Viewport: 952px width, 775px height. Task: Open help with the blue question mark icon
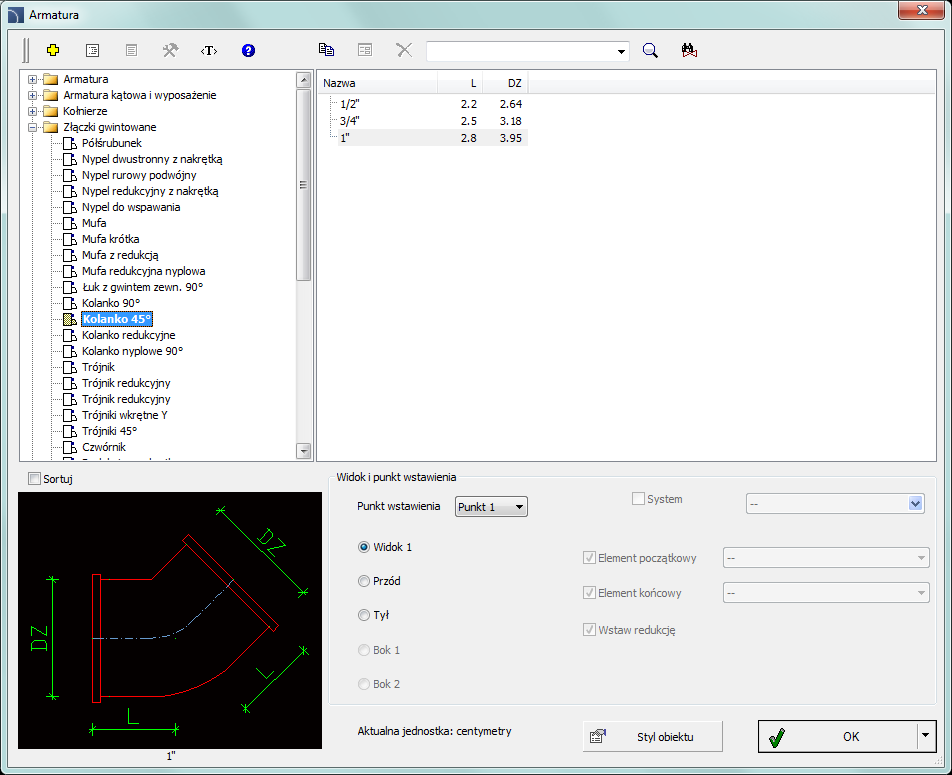248,50
